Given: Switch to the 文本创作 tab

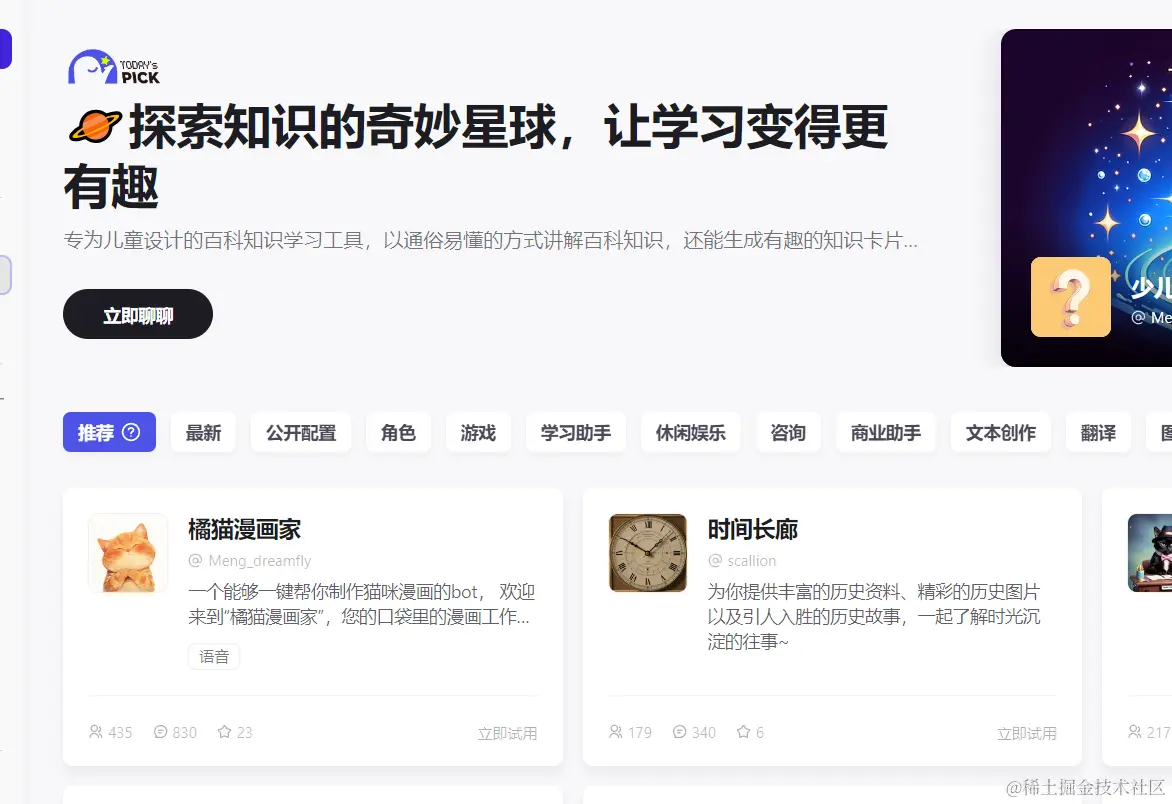Looking at the screenshot, I should point(1001,432).
